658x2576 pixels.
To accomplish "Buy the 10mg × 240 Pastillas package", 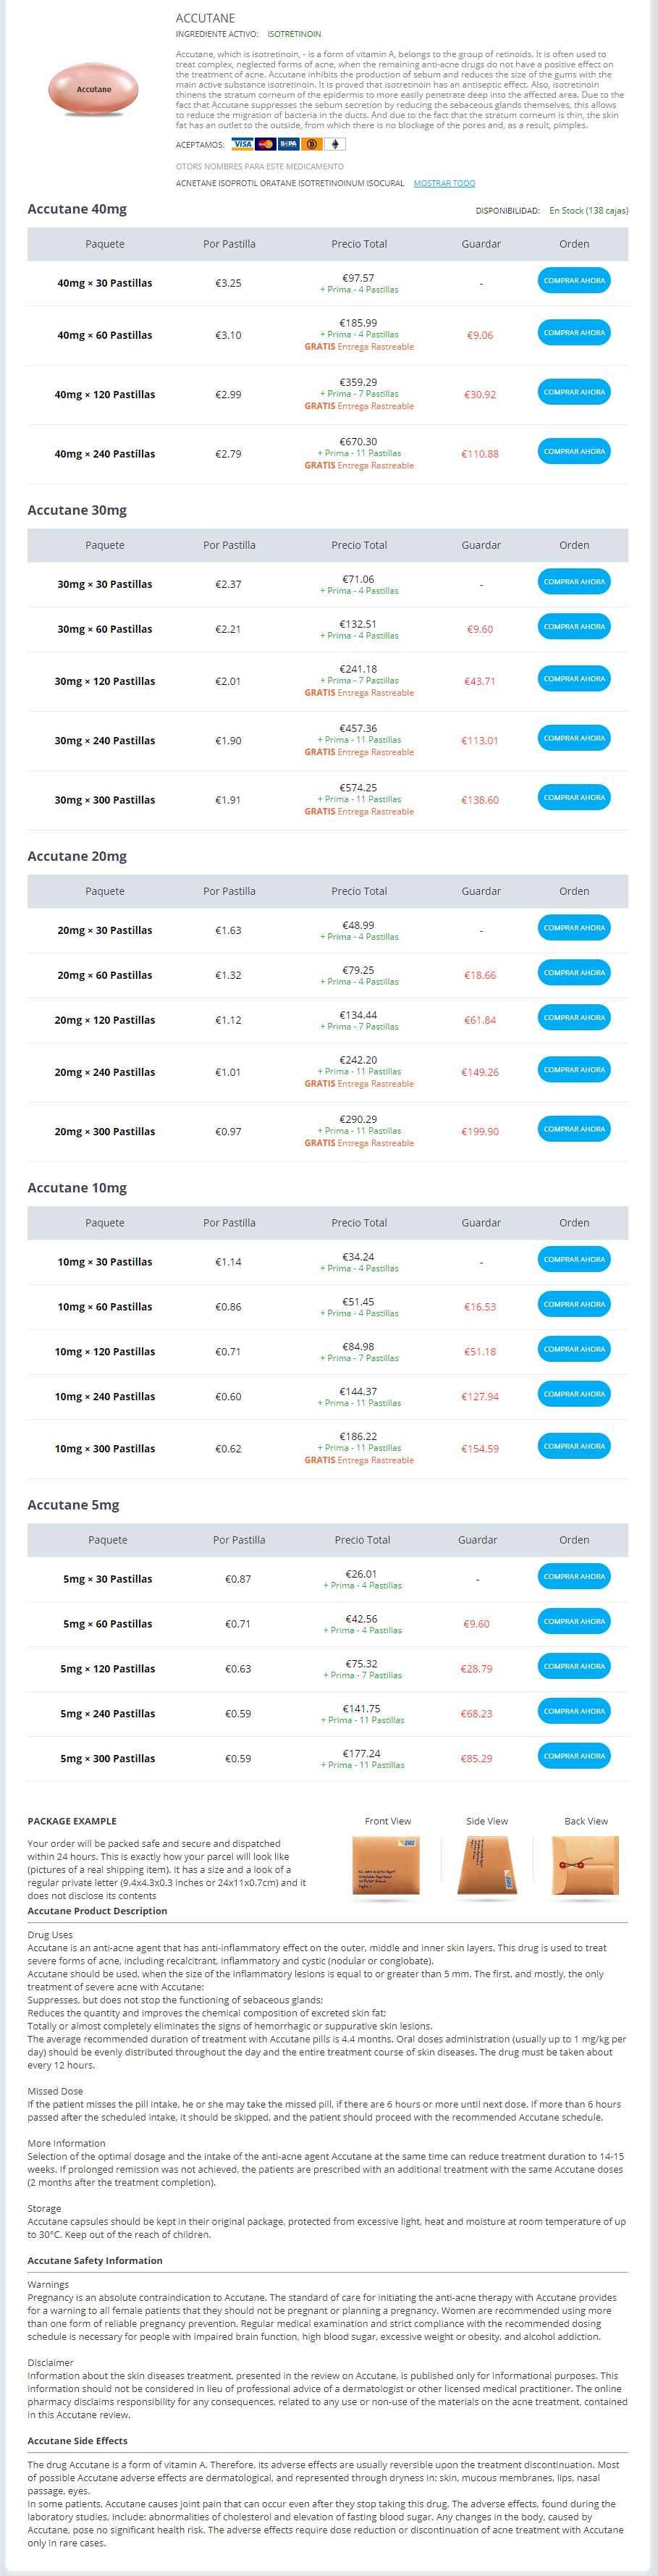I will tap(574, 1394).
